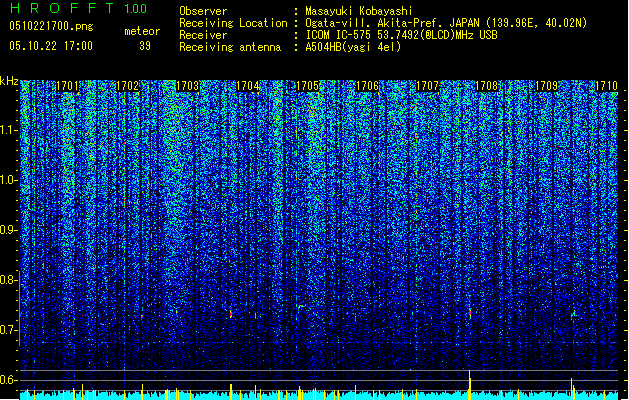Click the 'meteor' label

142,31
